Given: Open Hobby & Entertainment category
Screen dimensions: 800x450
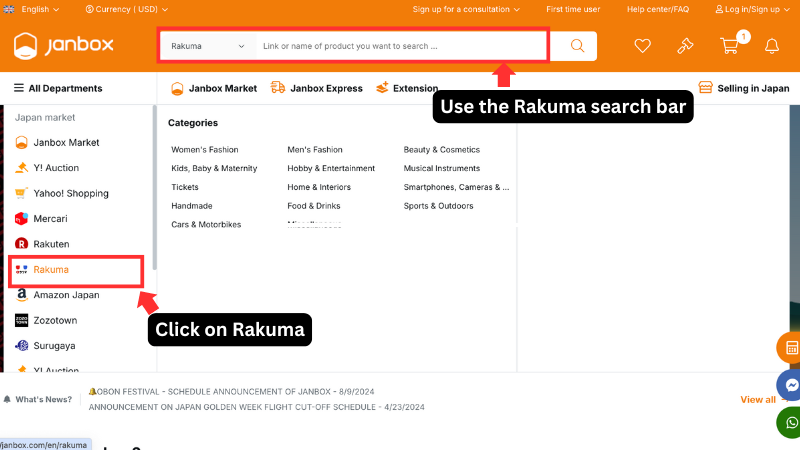Looking at the screenshot, I should [331, 168].
